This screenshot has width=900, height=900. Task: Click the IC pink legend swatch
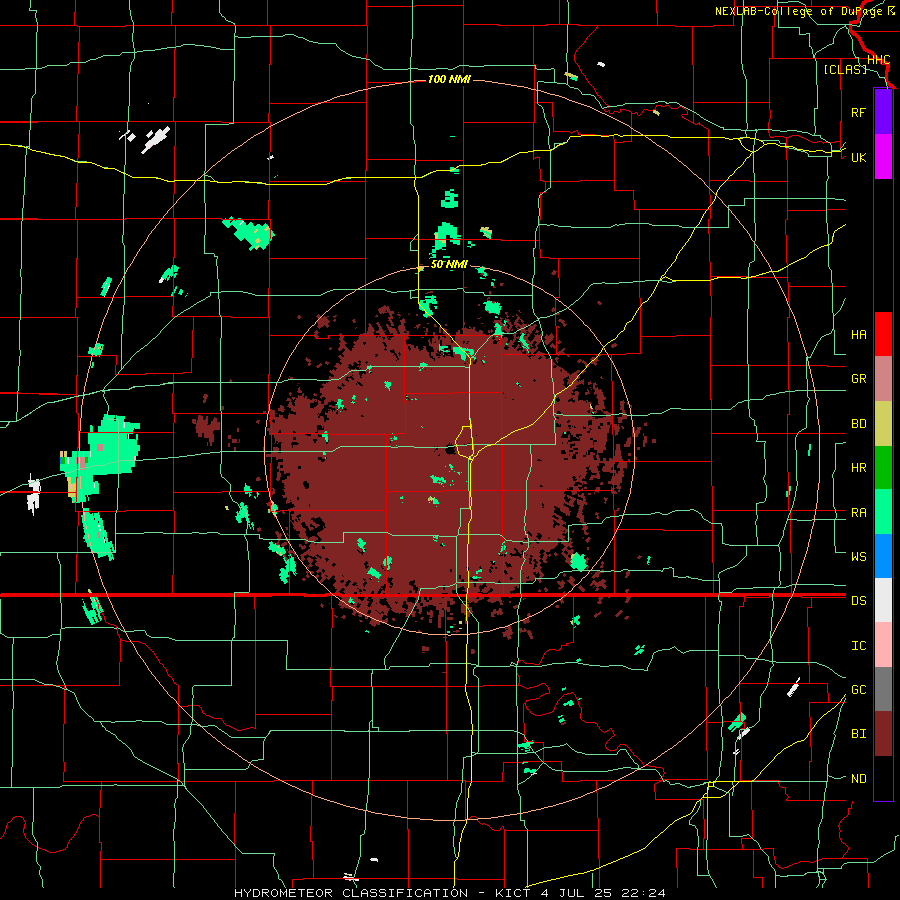coord(883,645)
